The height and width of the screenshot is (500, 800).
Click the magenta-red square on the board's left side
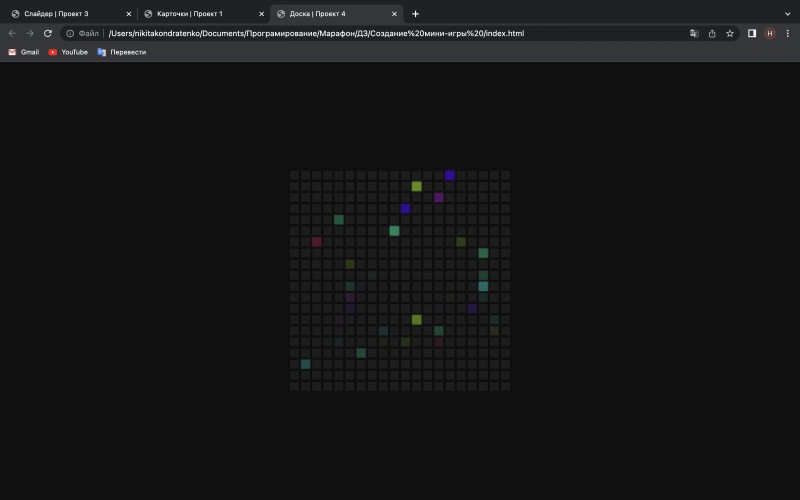(x=316, y=242)
